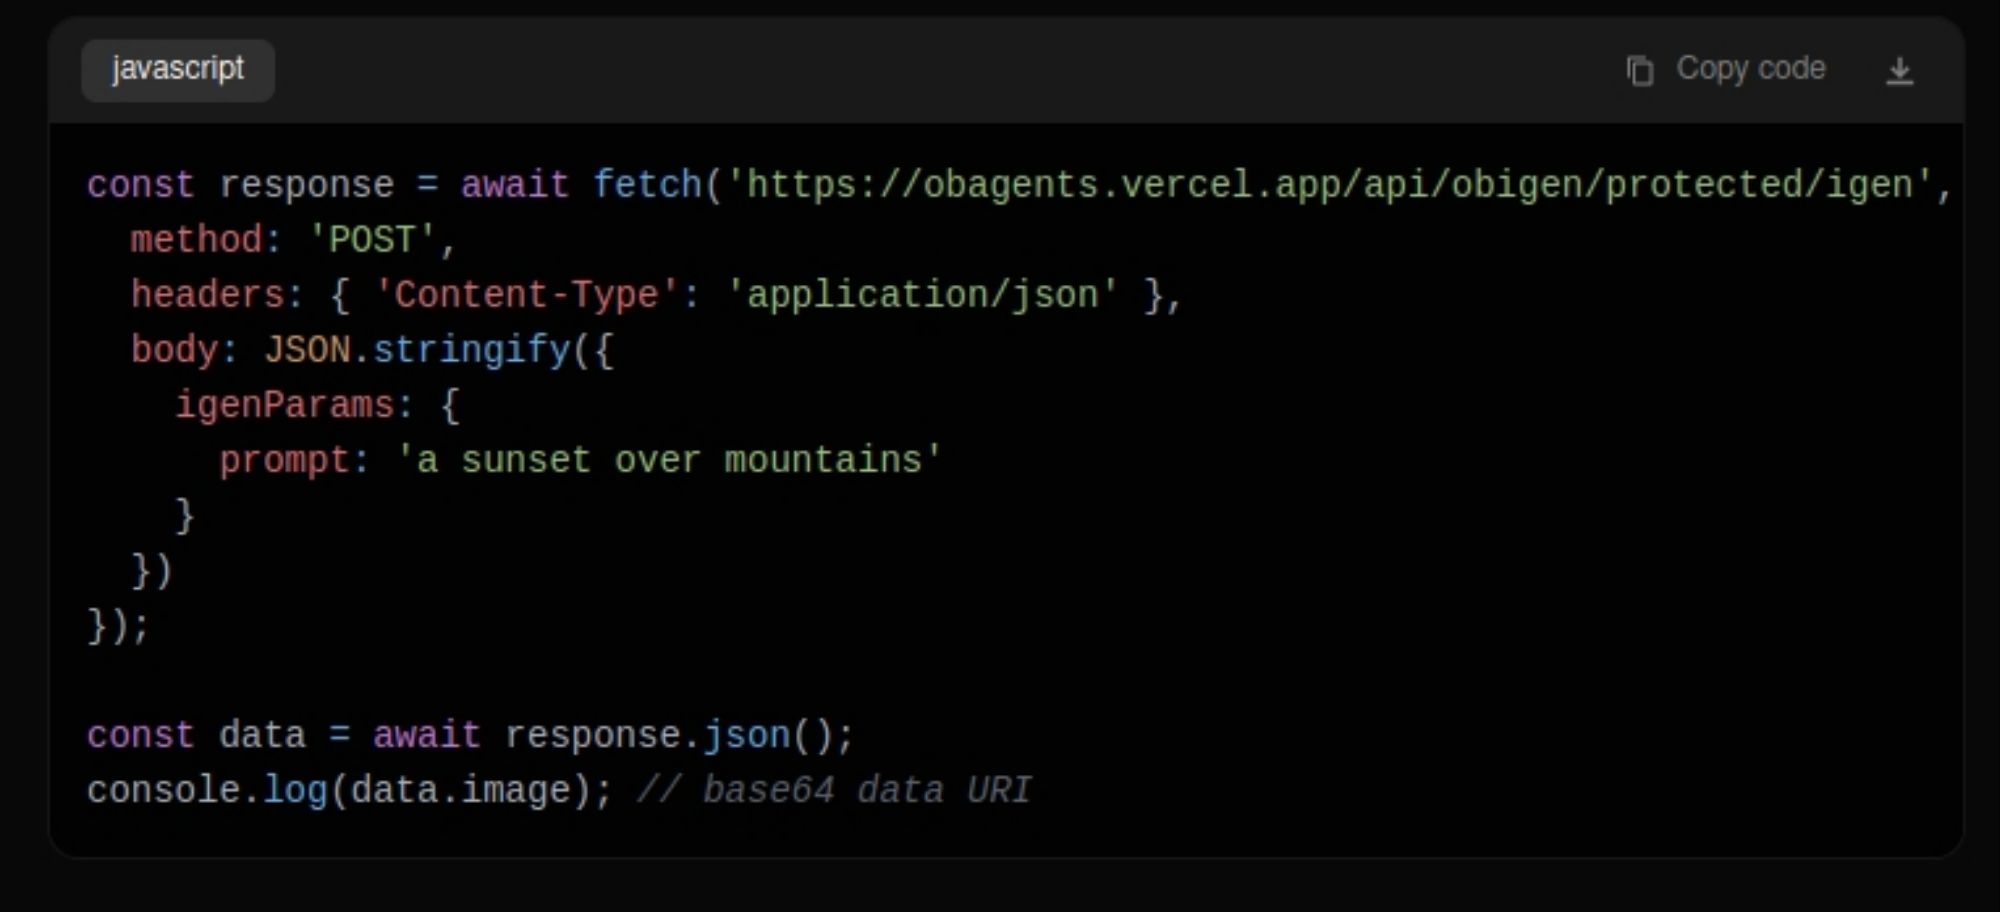2000x912 pixels.
Task: Click the fetch function name in code
Action: 647,185
